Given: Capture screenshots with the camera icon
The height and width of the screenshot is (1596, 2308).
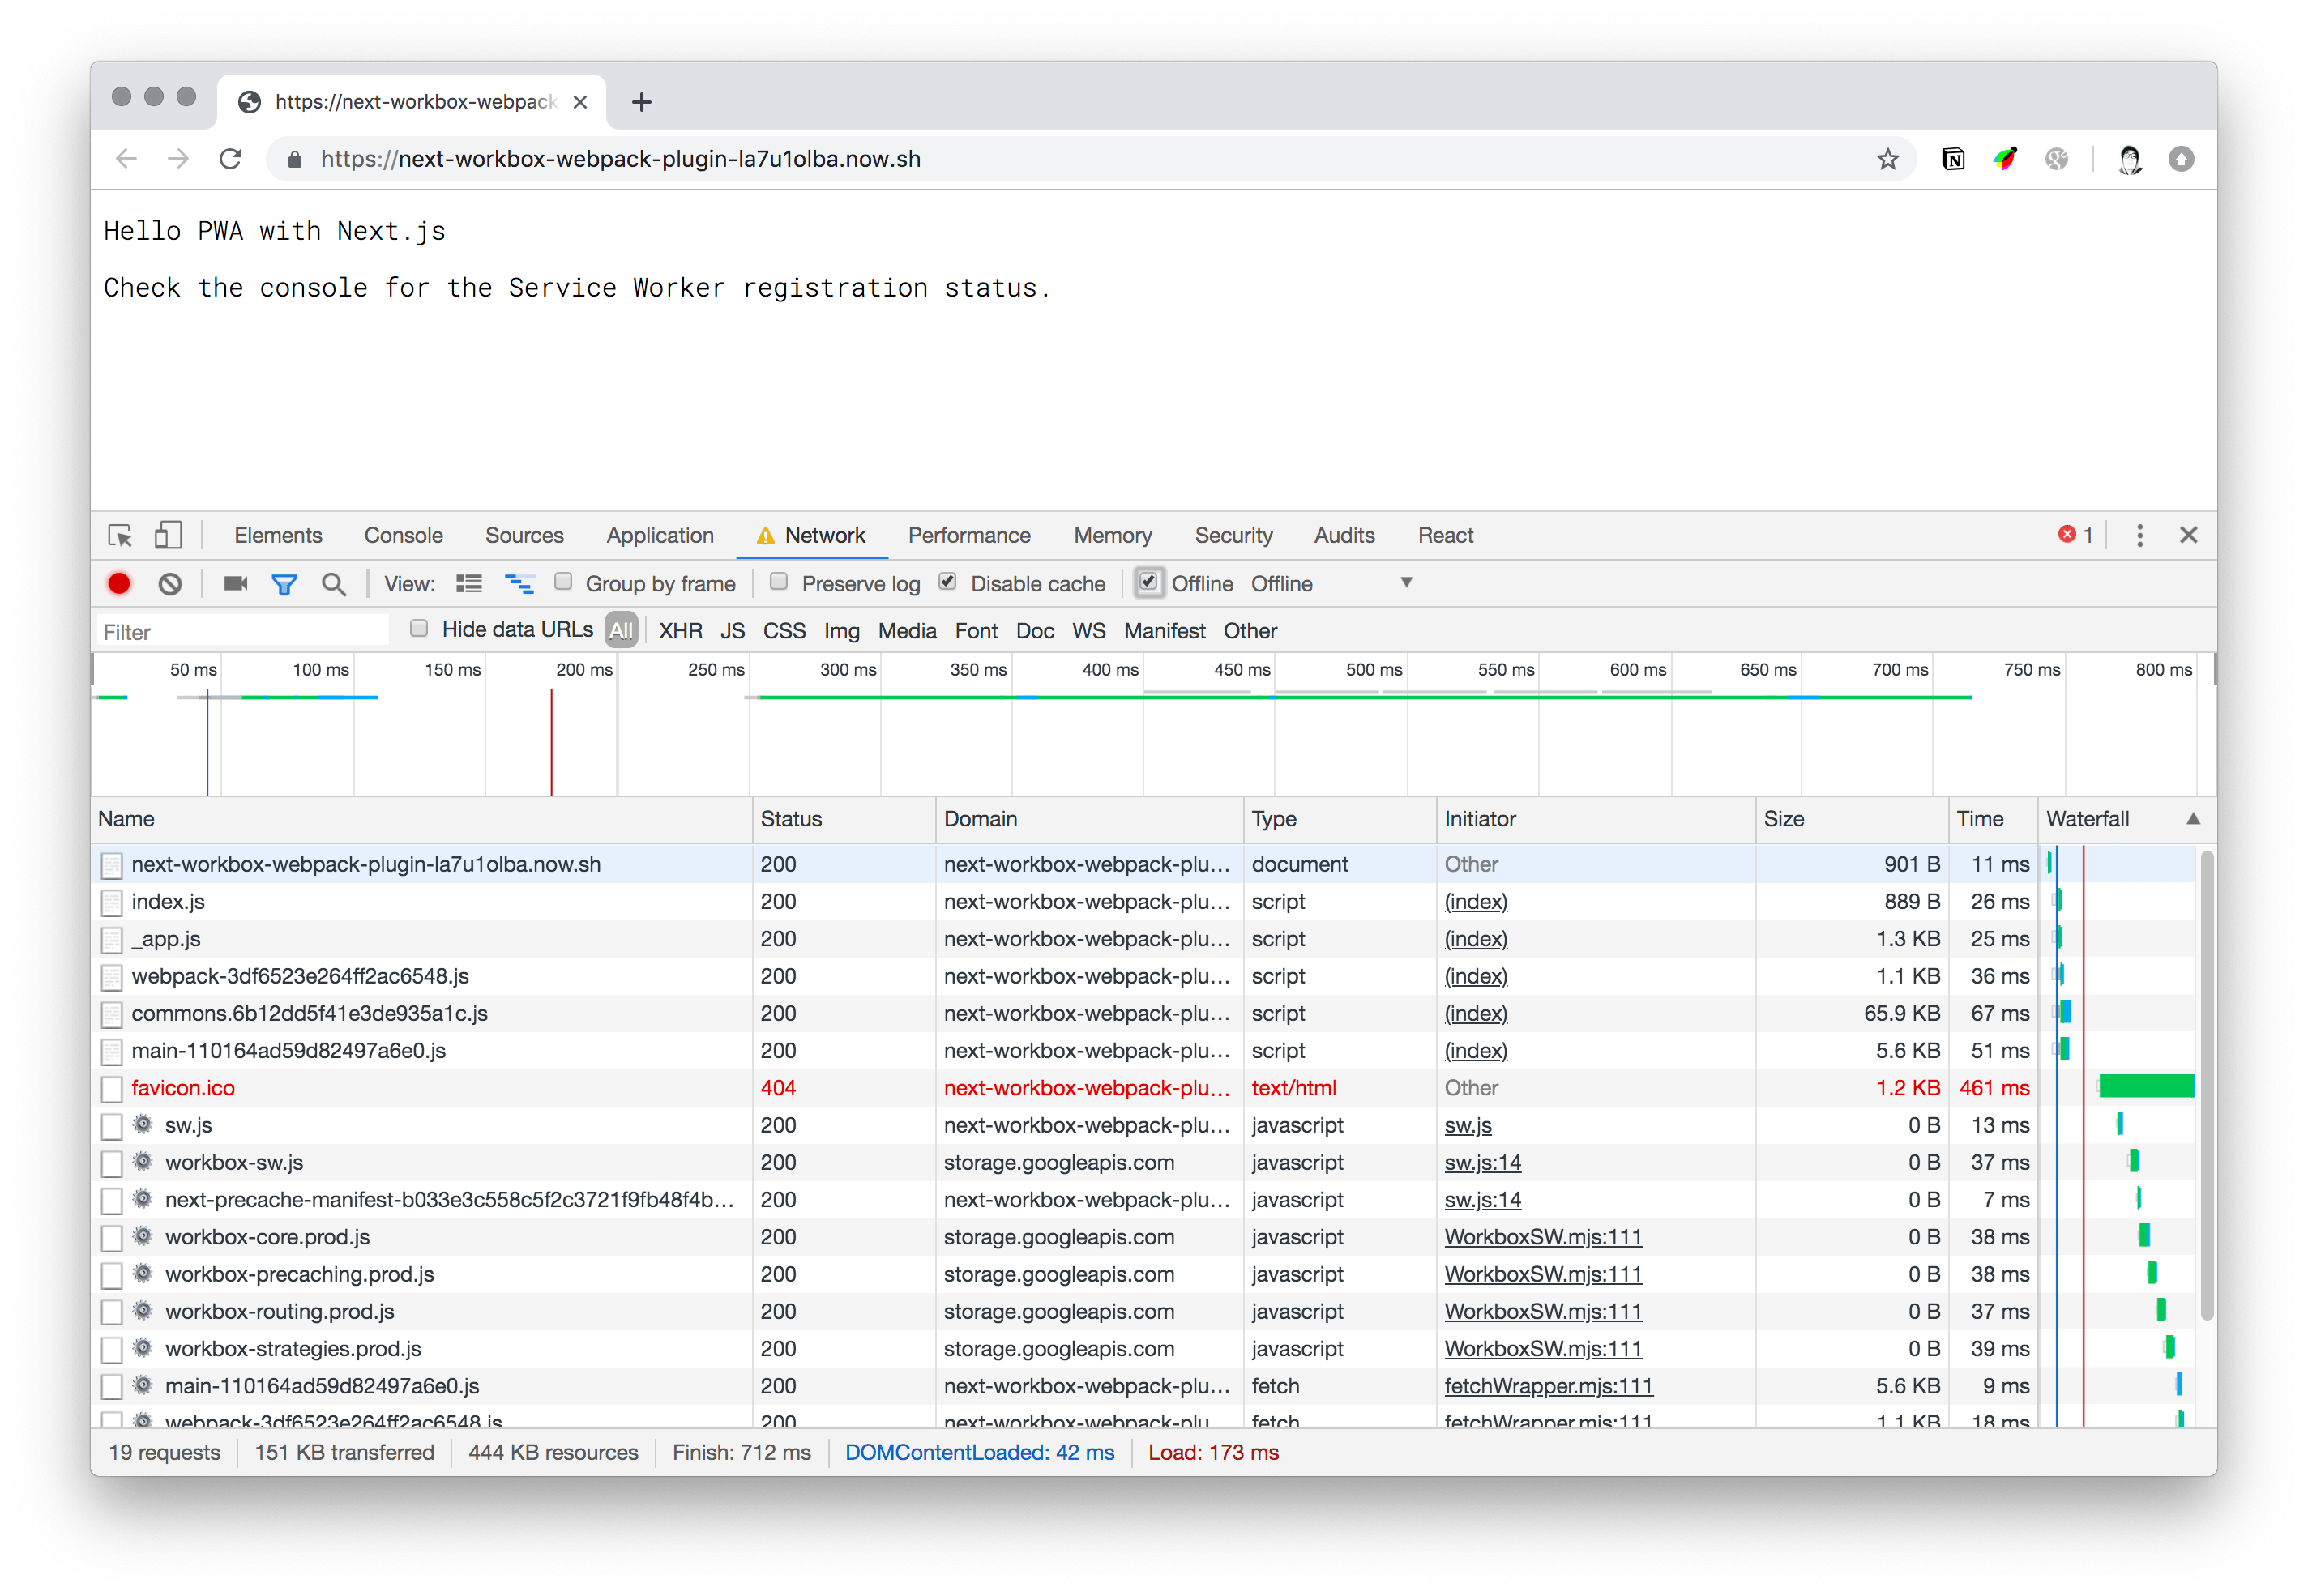Looking at the screenshot, I should coord(234,583).
